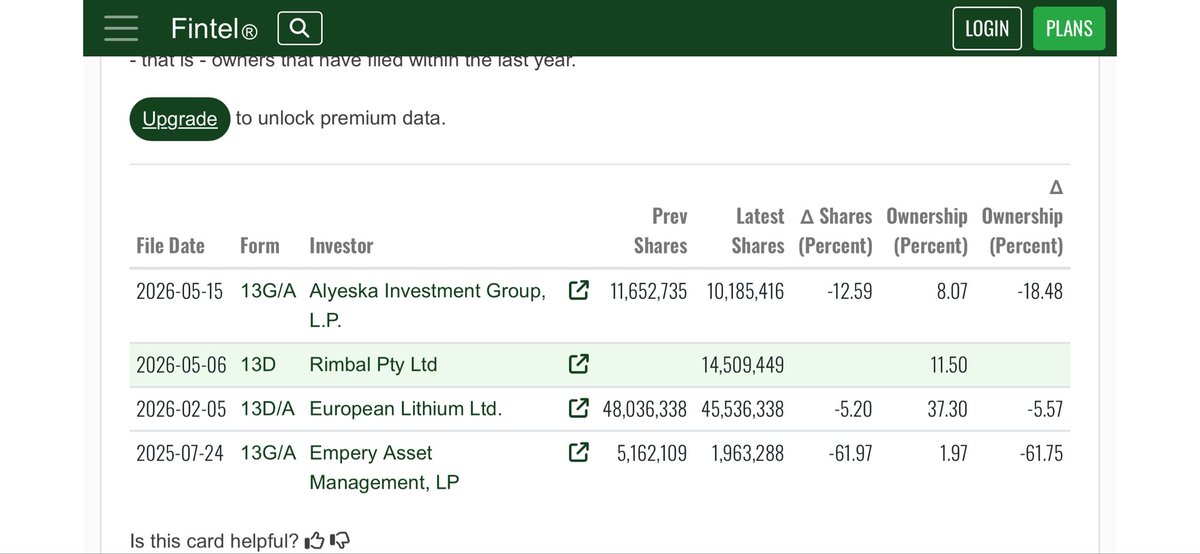This screenshot has width=1200, height=554.
Task: Give thumbs down to this card
Action: click(340, 541)
